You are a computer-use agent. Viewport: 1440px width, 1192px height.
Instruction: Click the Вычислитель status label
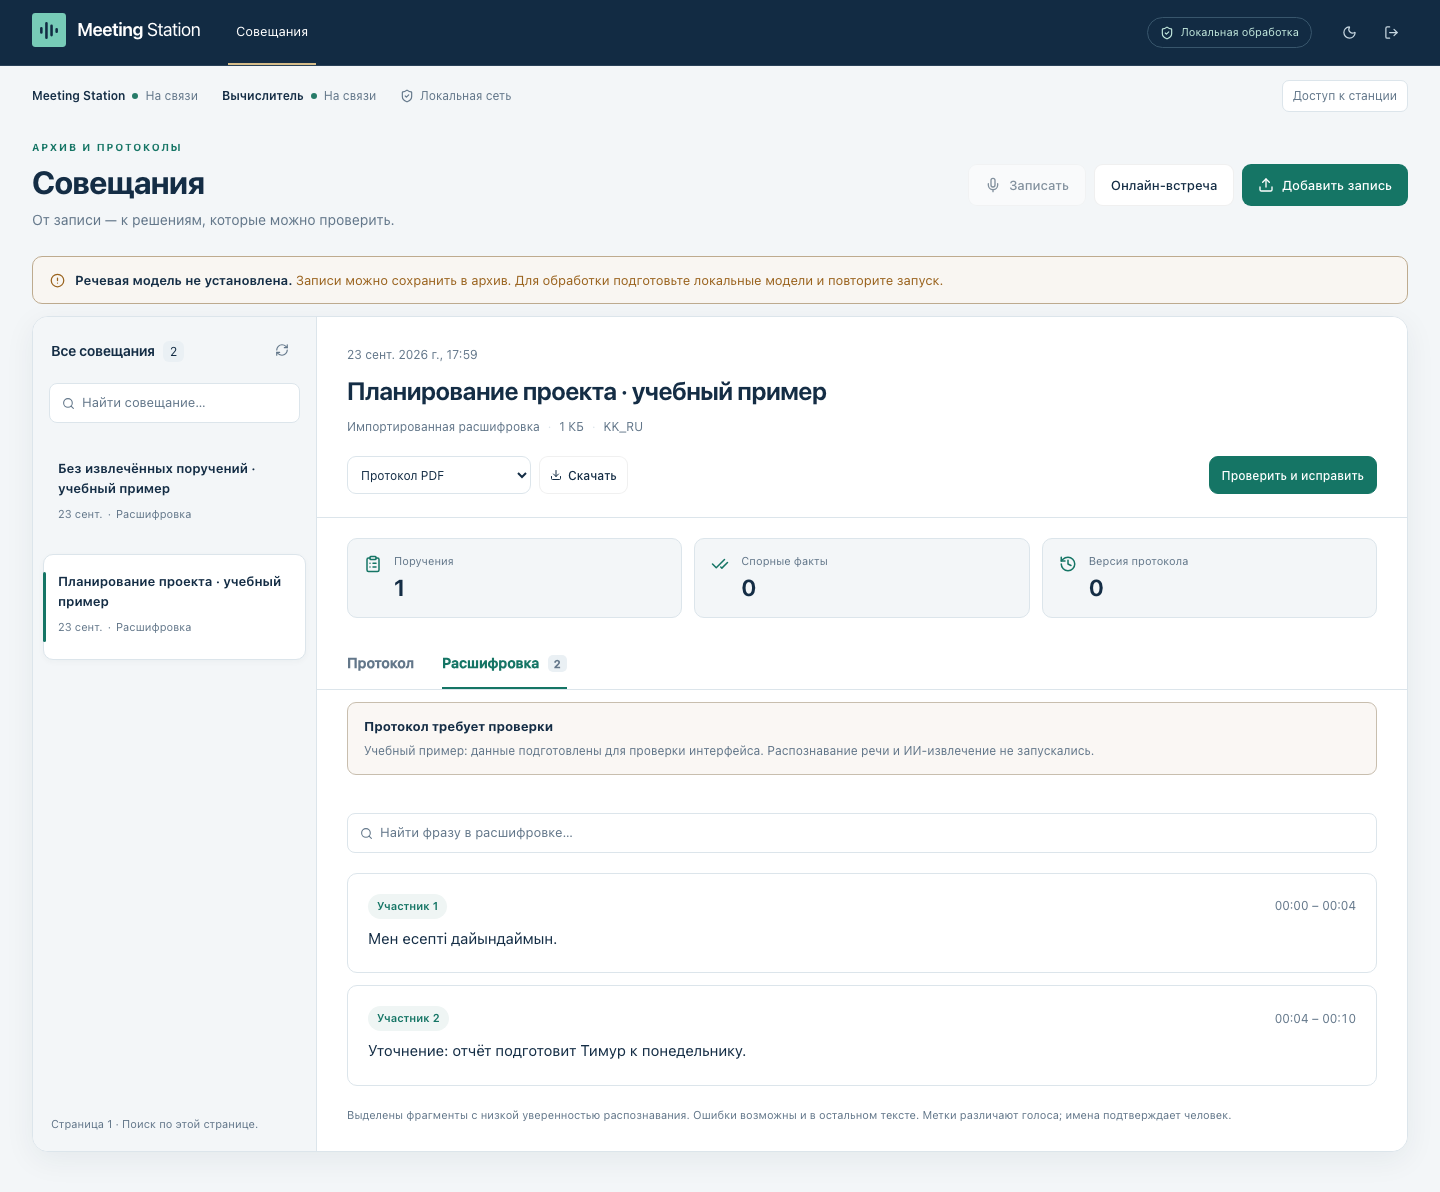pyautogui.click(x=263, y=96)
